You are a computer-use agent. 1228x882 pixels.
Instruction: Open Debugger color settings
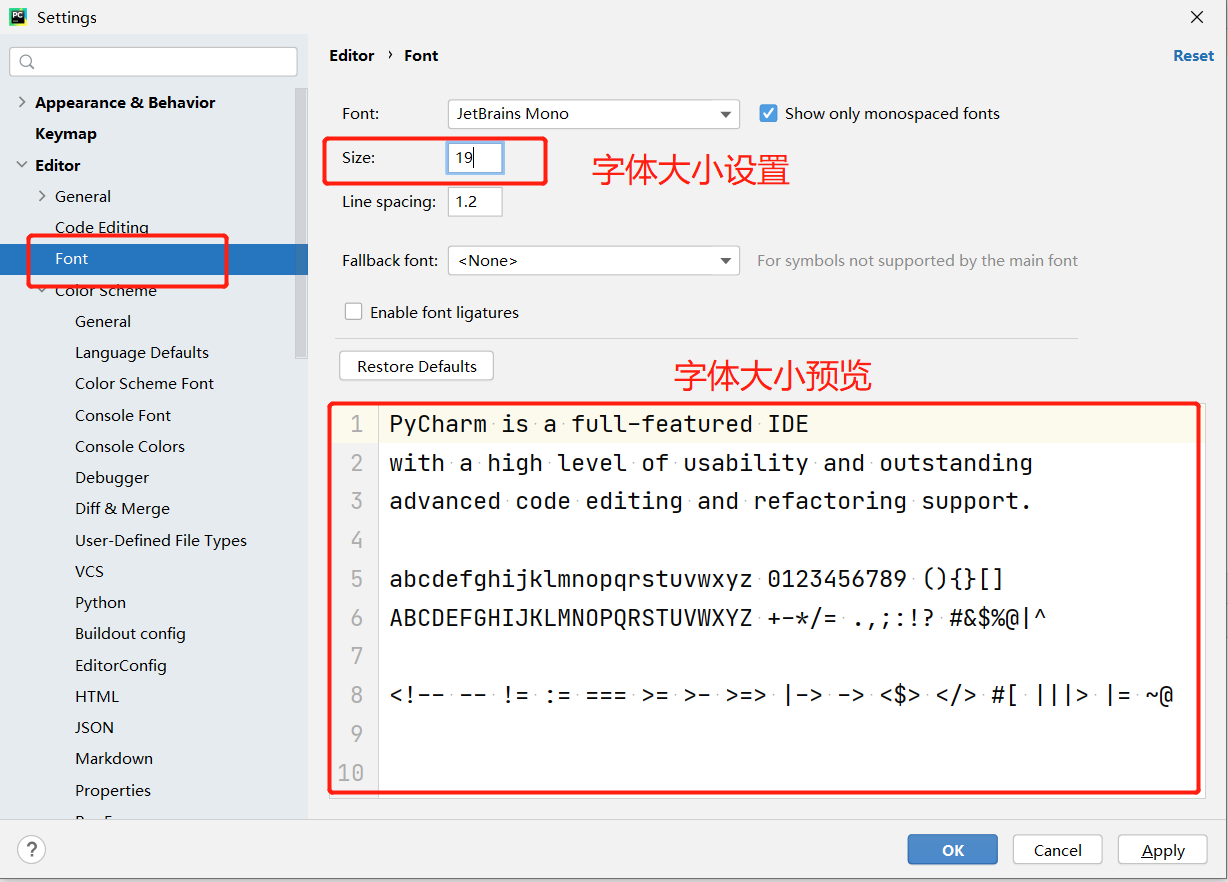[112, 477]
